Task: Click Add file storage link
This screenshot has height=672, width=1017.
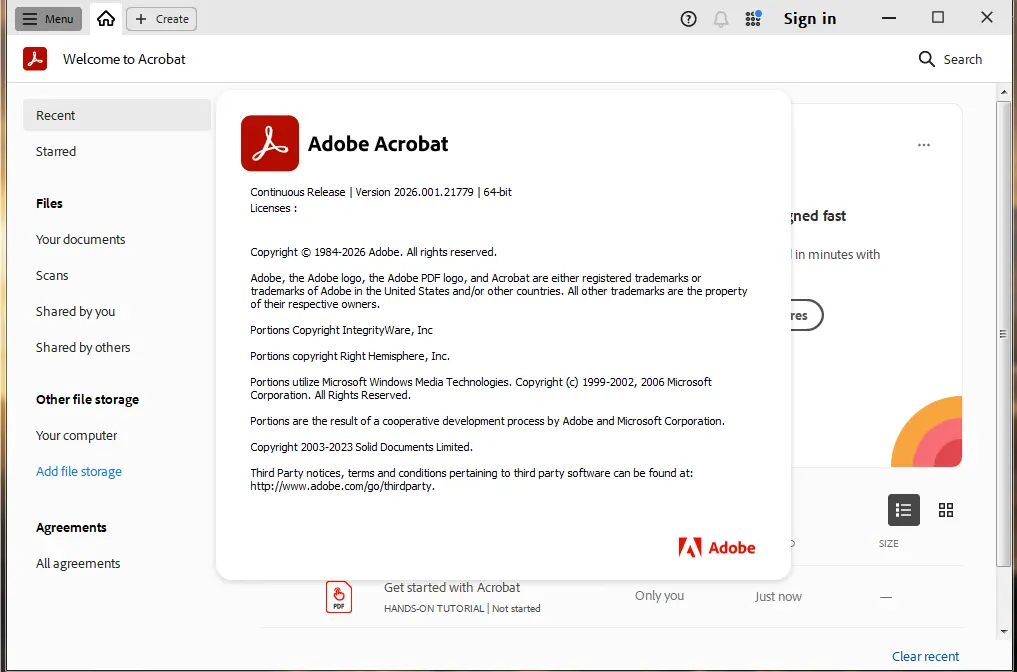Action: 78,472
